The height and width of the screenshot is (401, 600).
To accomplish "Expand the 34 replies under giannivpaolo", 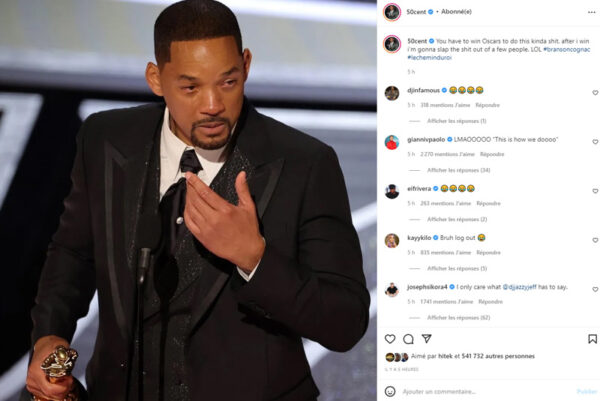I will coord(458,170).
